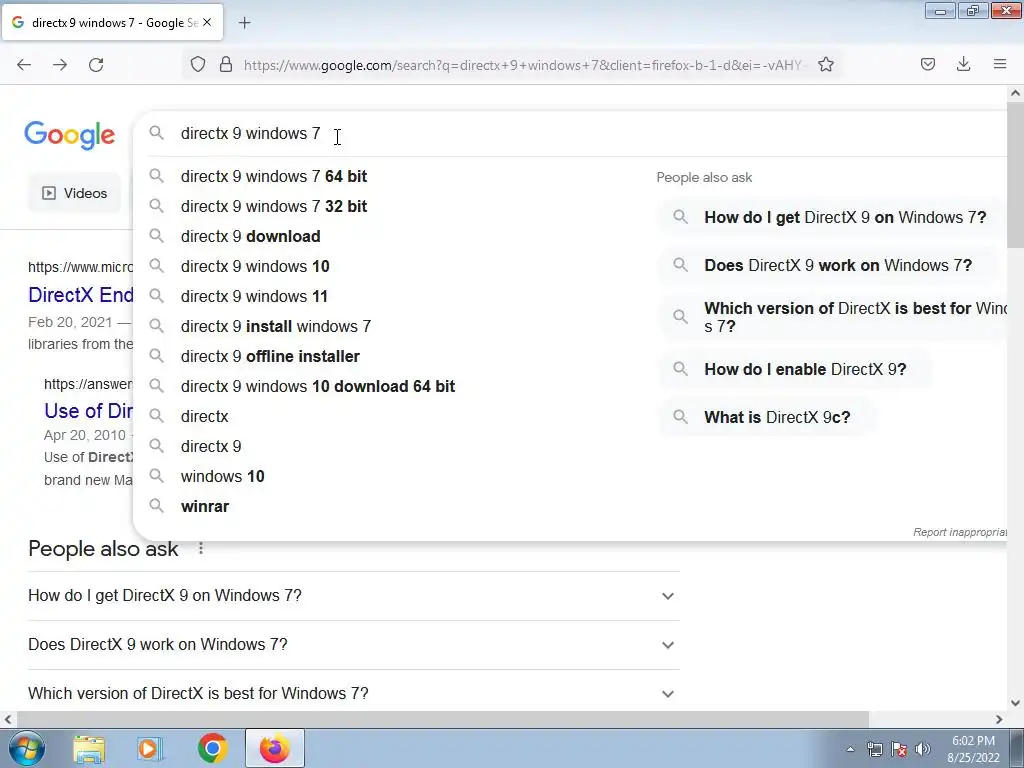Open the volume speaker tray icon
1024x768 pixels.
(923, 749)
